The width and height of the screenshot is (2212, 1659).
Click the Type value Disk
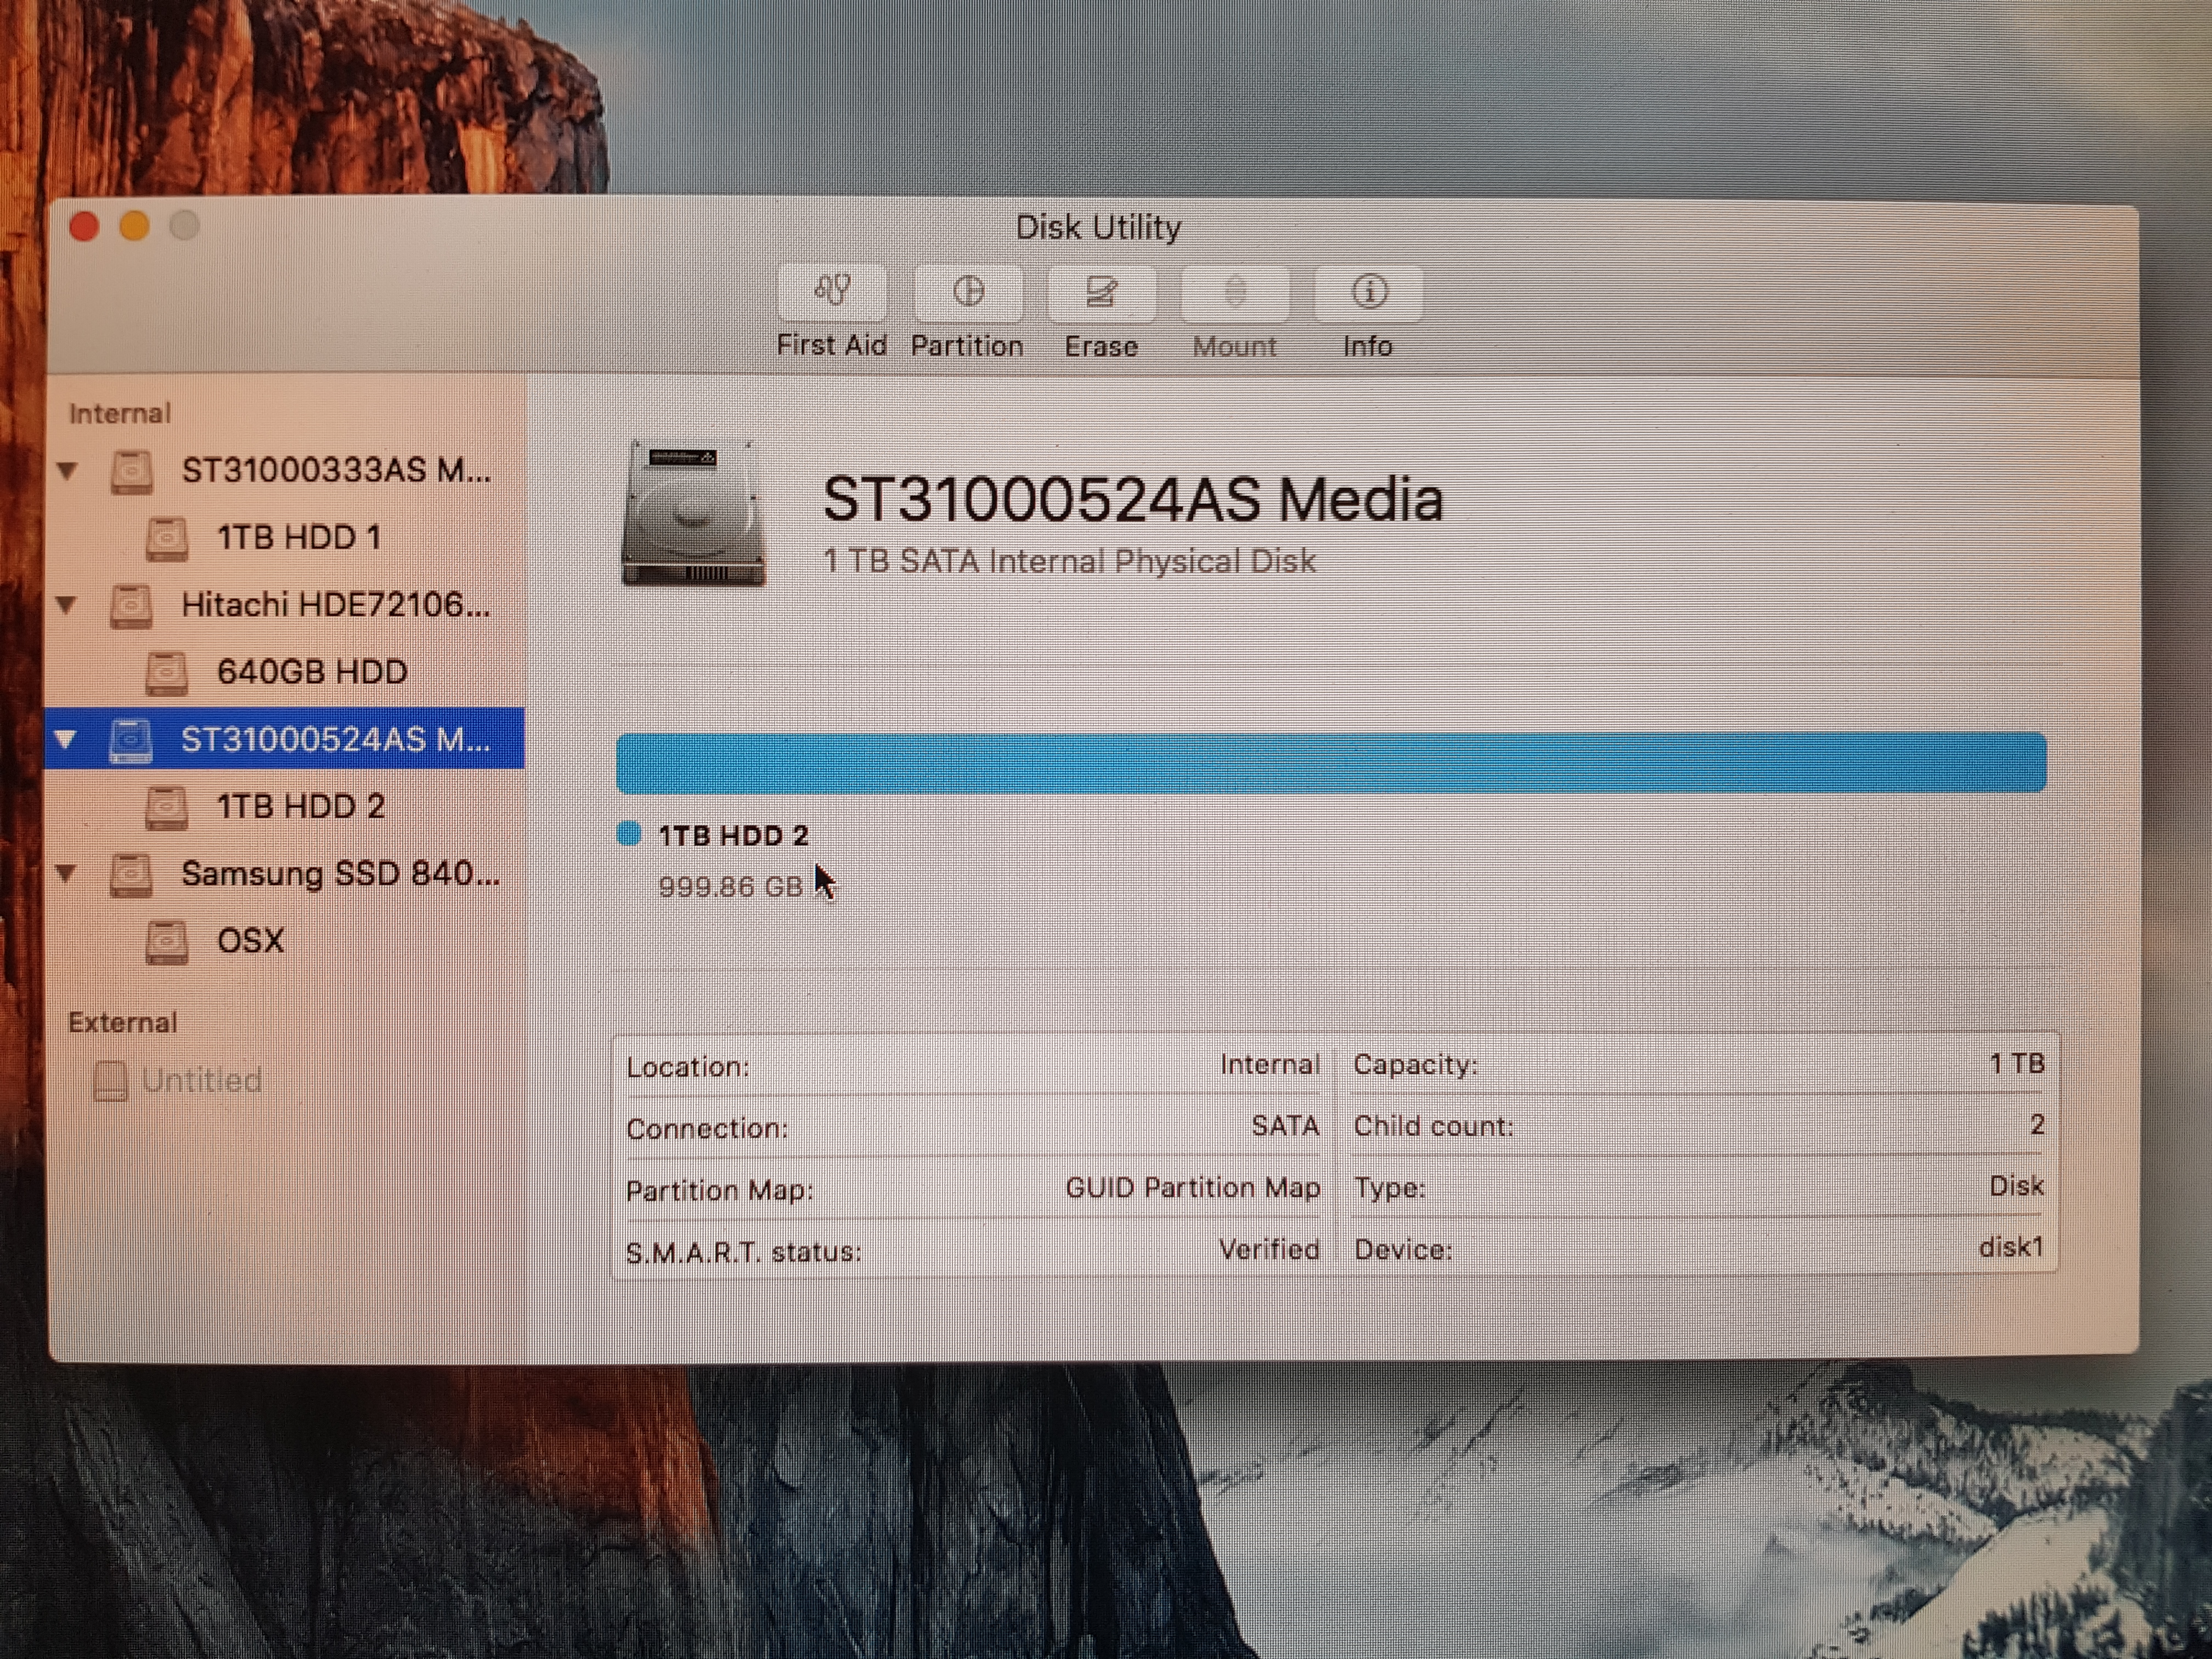click(x=2017, y=1186)
